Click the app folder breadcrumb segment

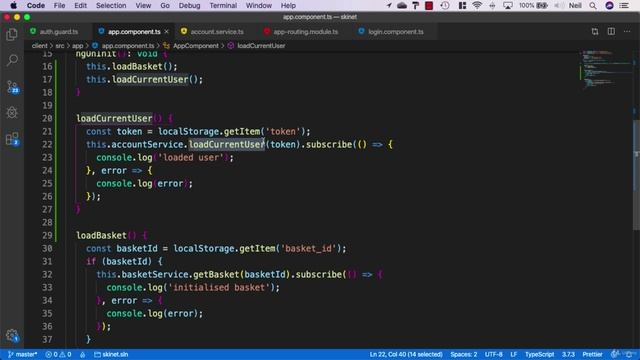pyautogui.click(x=78, y=46)
